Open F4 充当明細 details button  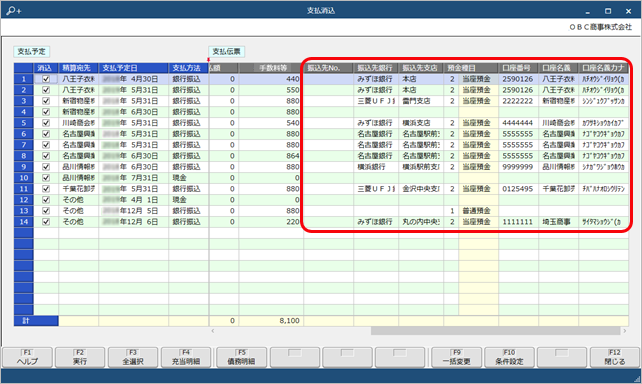pos(186,357)
